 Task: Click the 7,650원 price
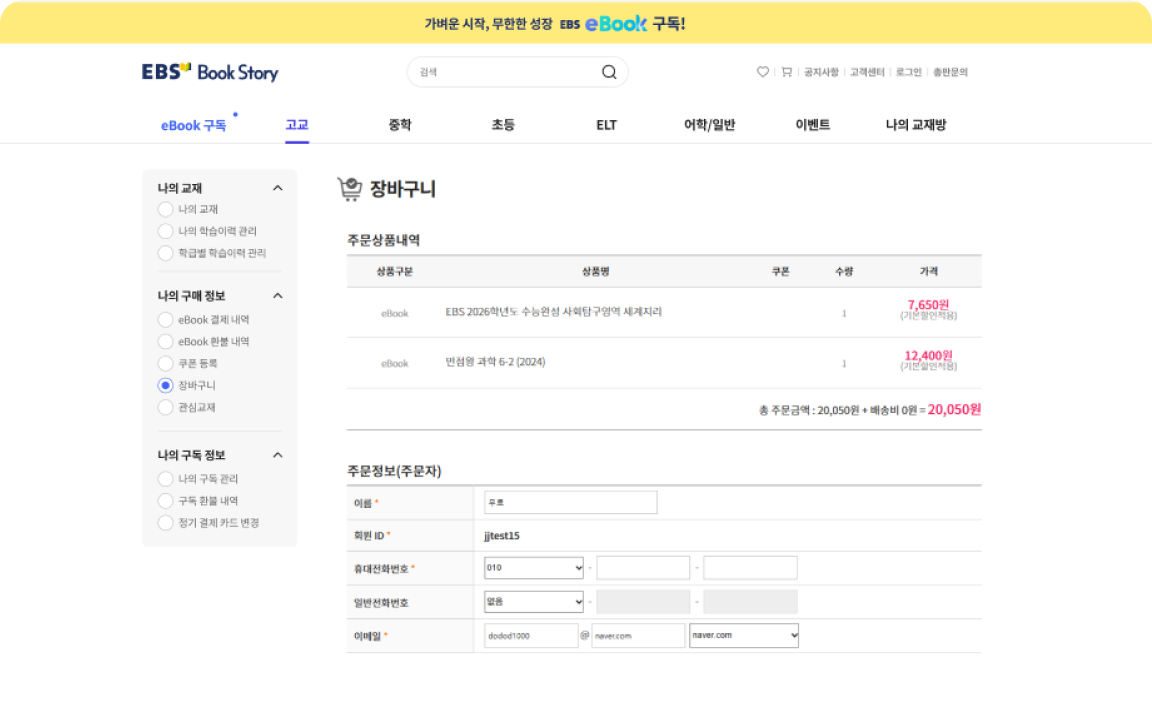coord(928,304)
